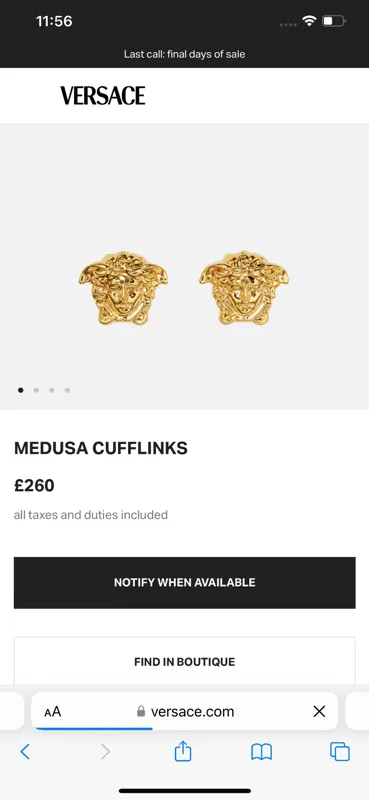Image resolution: width=369 pixels, height=800 pixels.
Task: Click Find in Boutique button
Action: click(185, 661)
